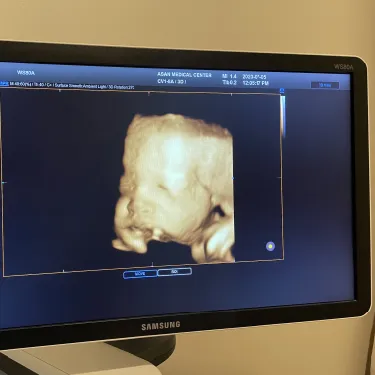
Task: Click the probe and 3D mode label
Action: coord(172,82)
